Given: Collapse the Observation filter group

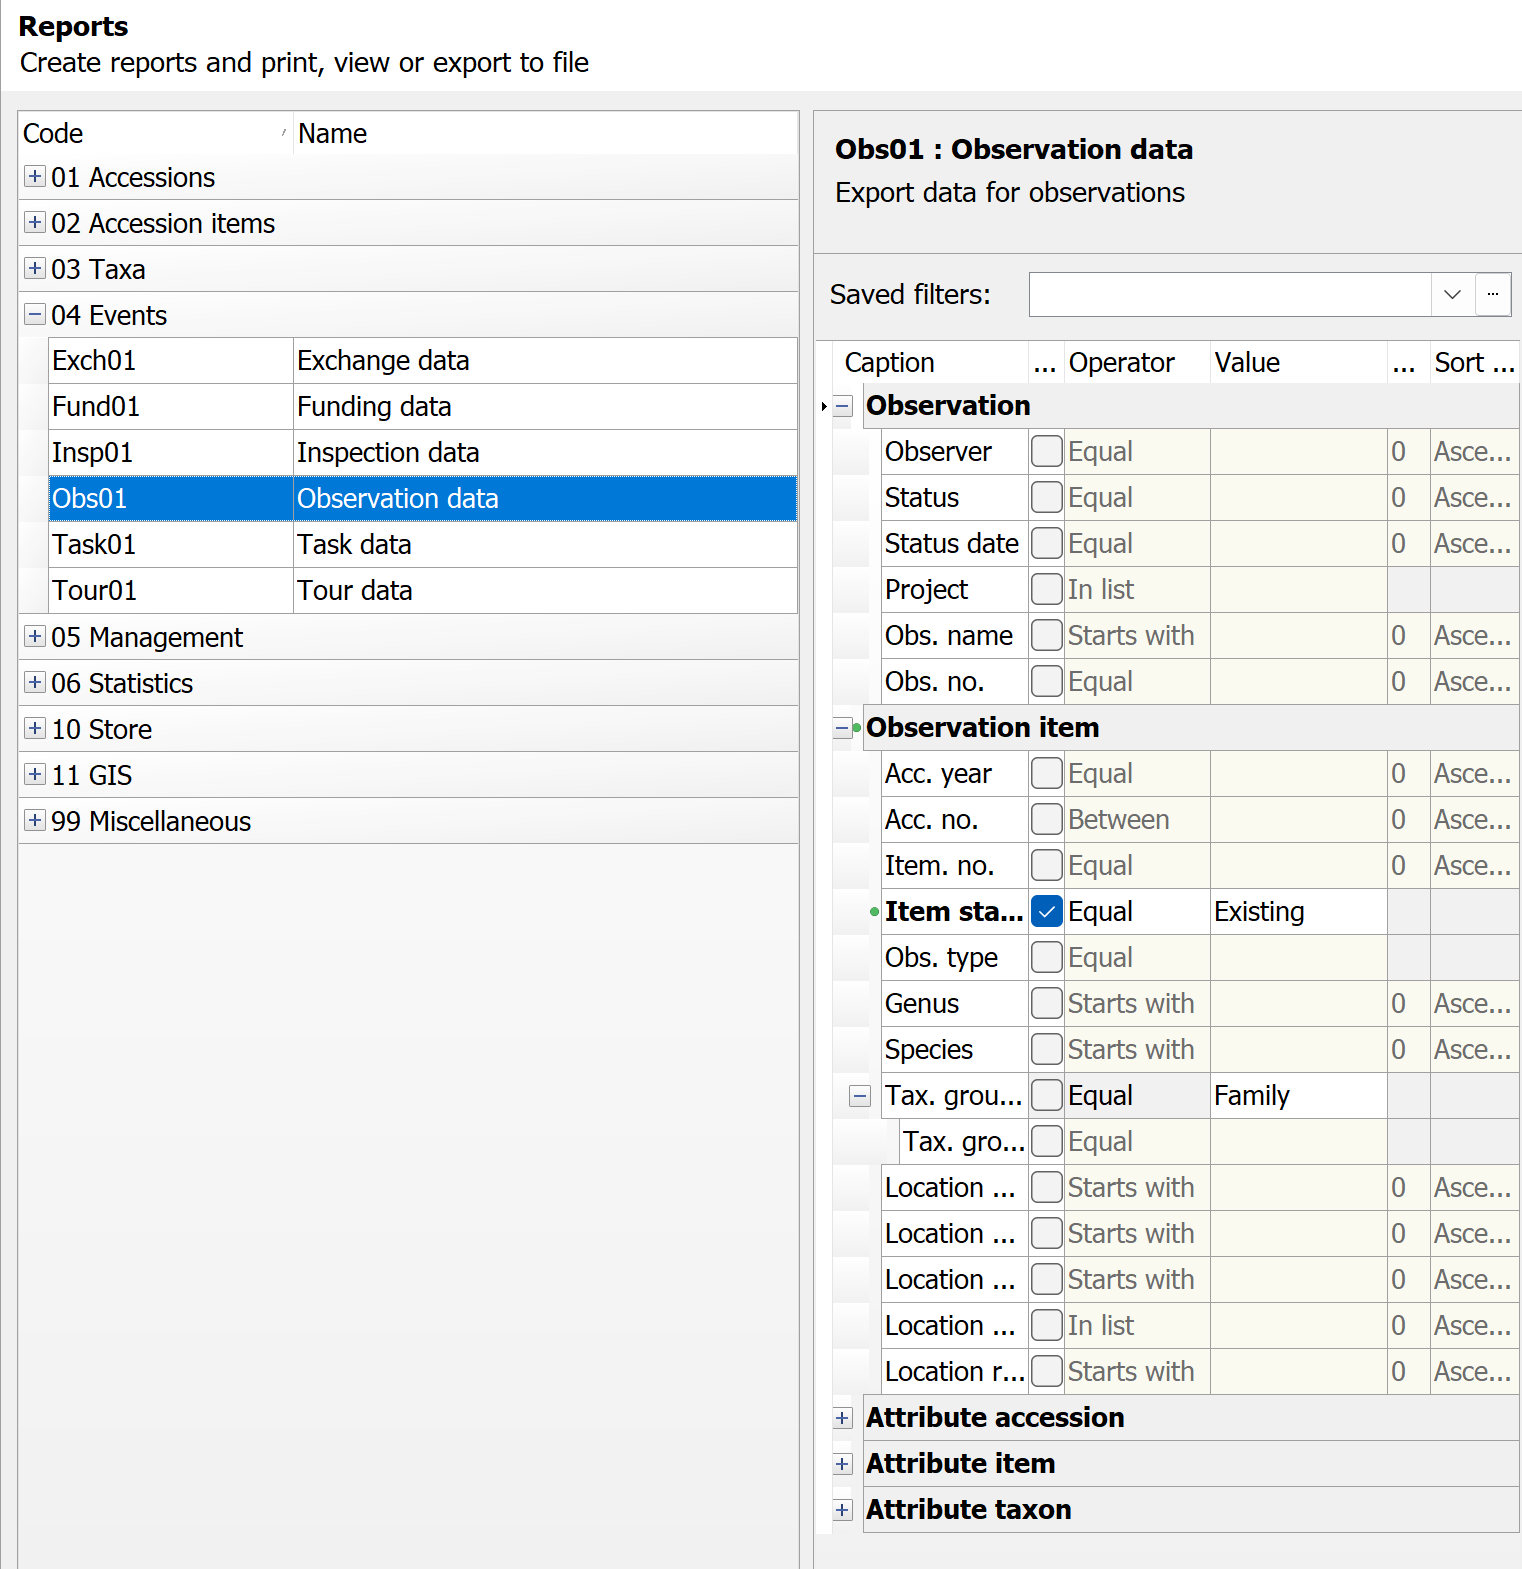Looking at the screenshot, I should click(843, 407).
